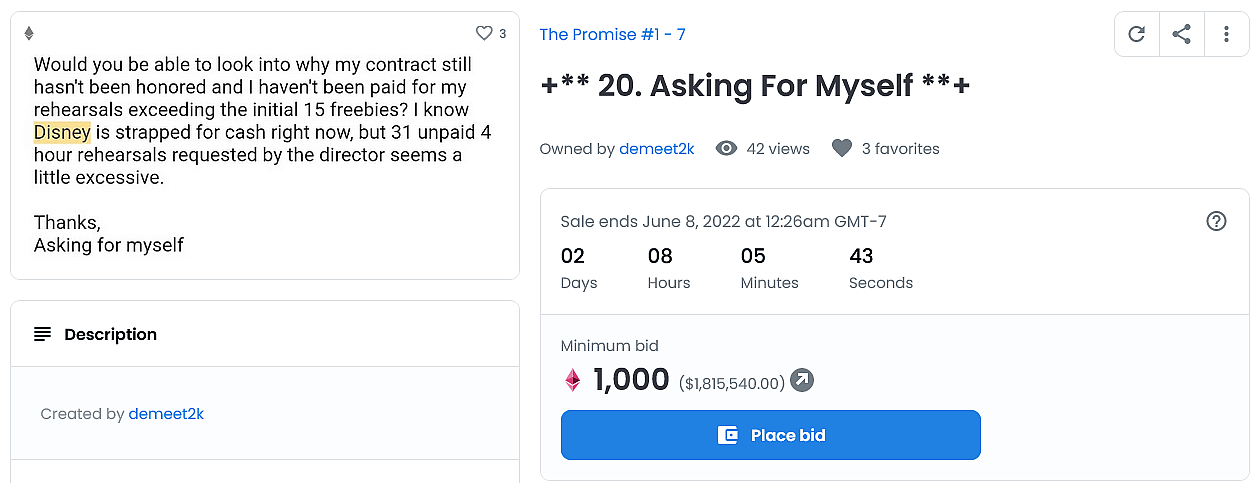The height and width of the screenshot is (483, 1256).
Task: Open creator demeet2k link in Description
Action: (166, 414)
